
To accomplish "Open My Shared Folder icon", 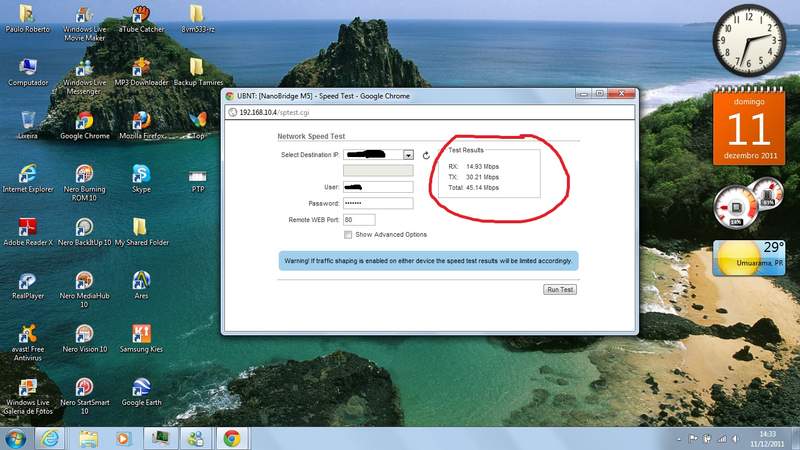I will tap(141, 232).
